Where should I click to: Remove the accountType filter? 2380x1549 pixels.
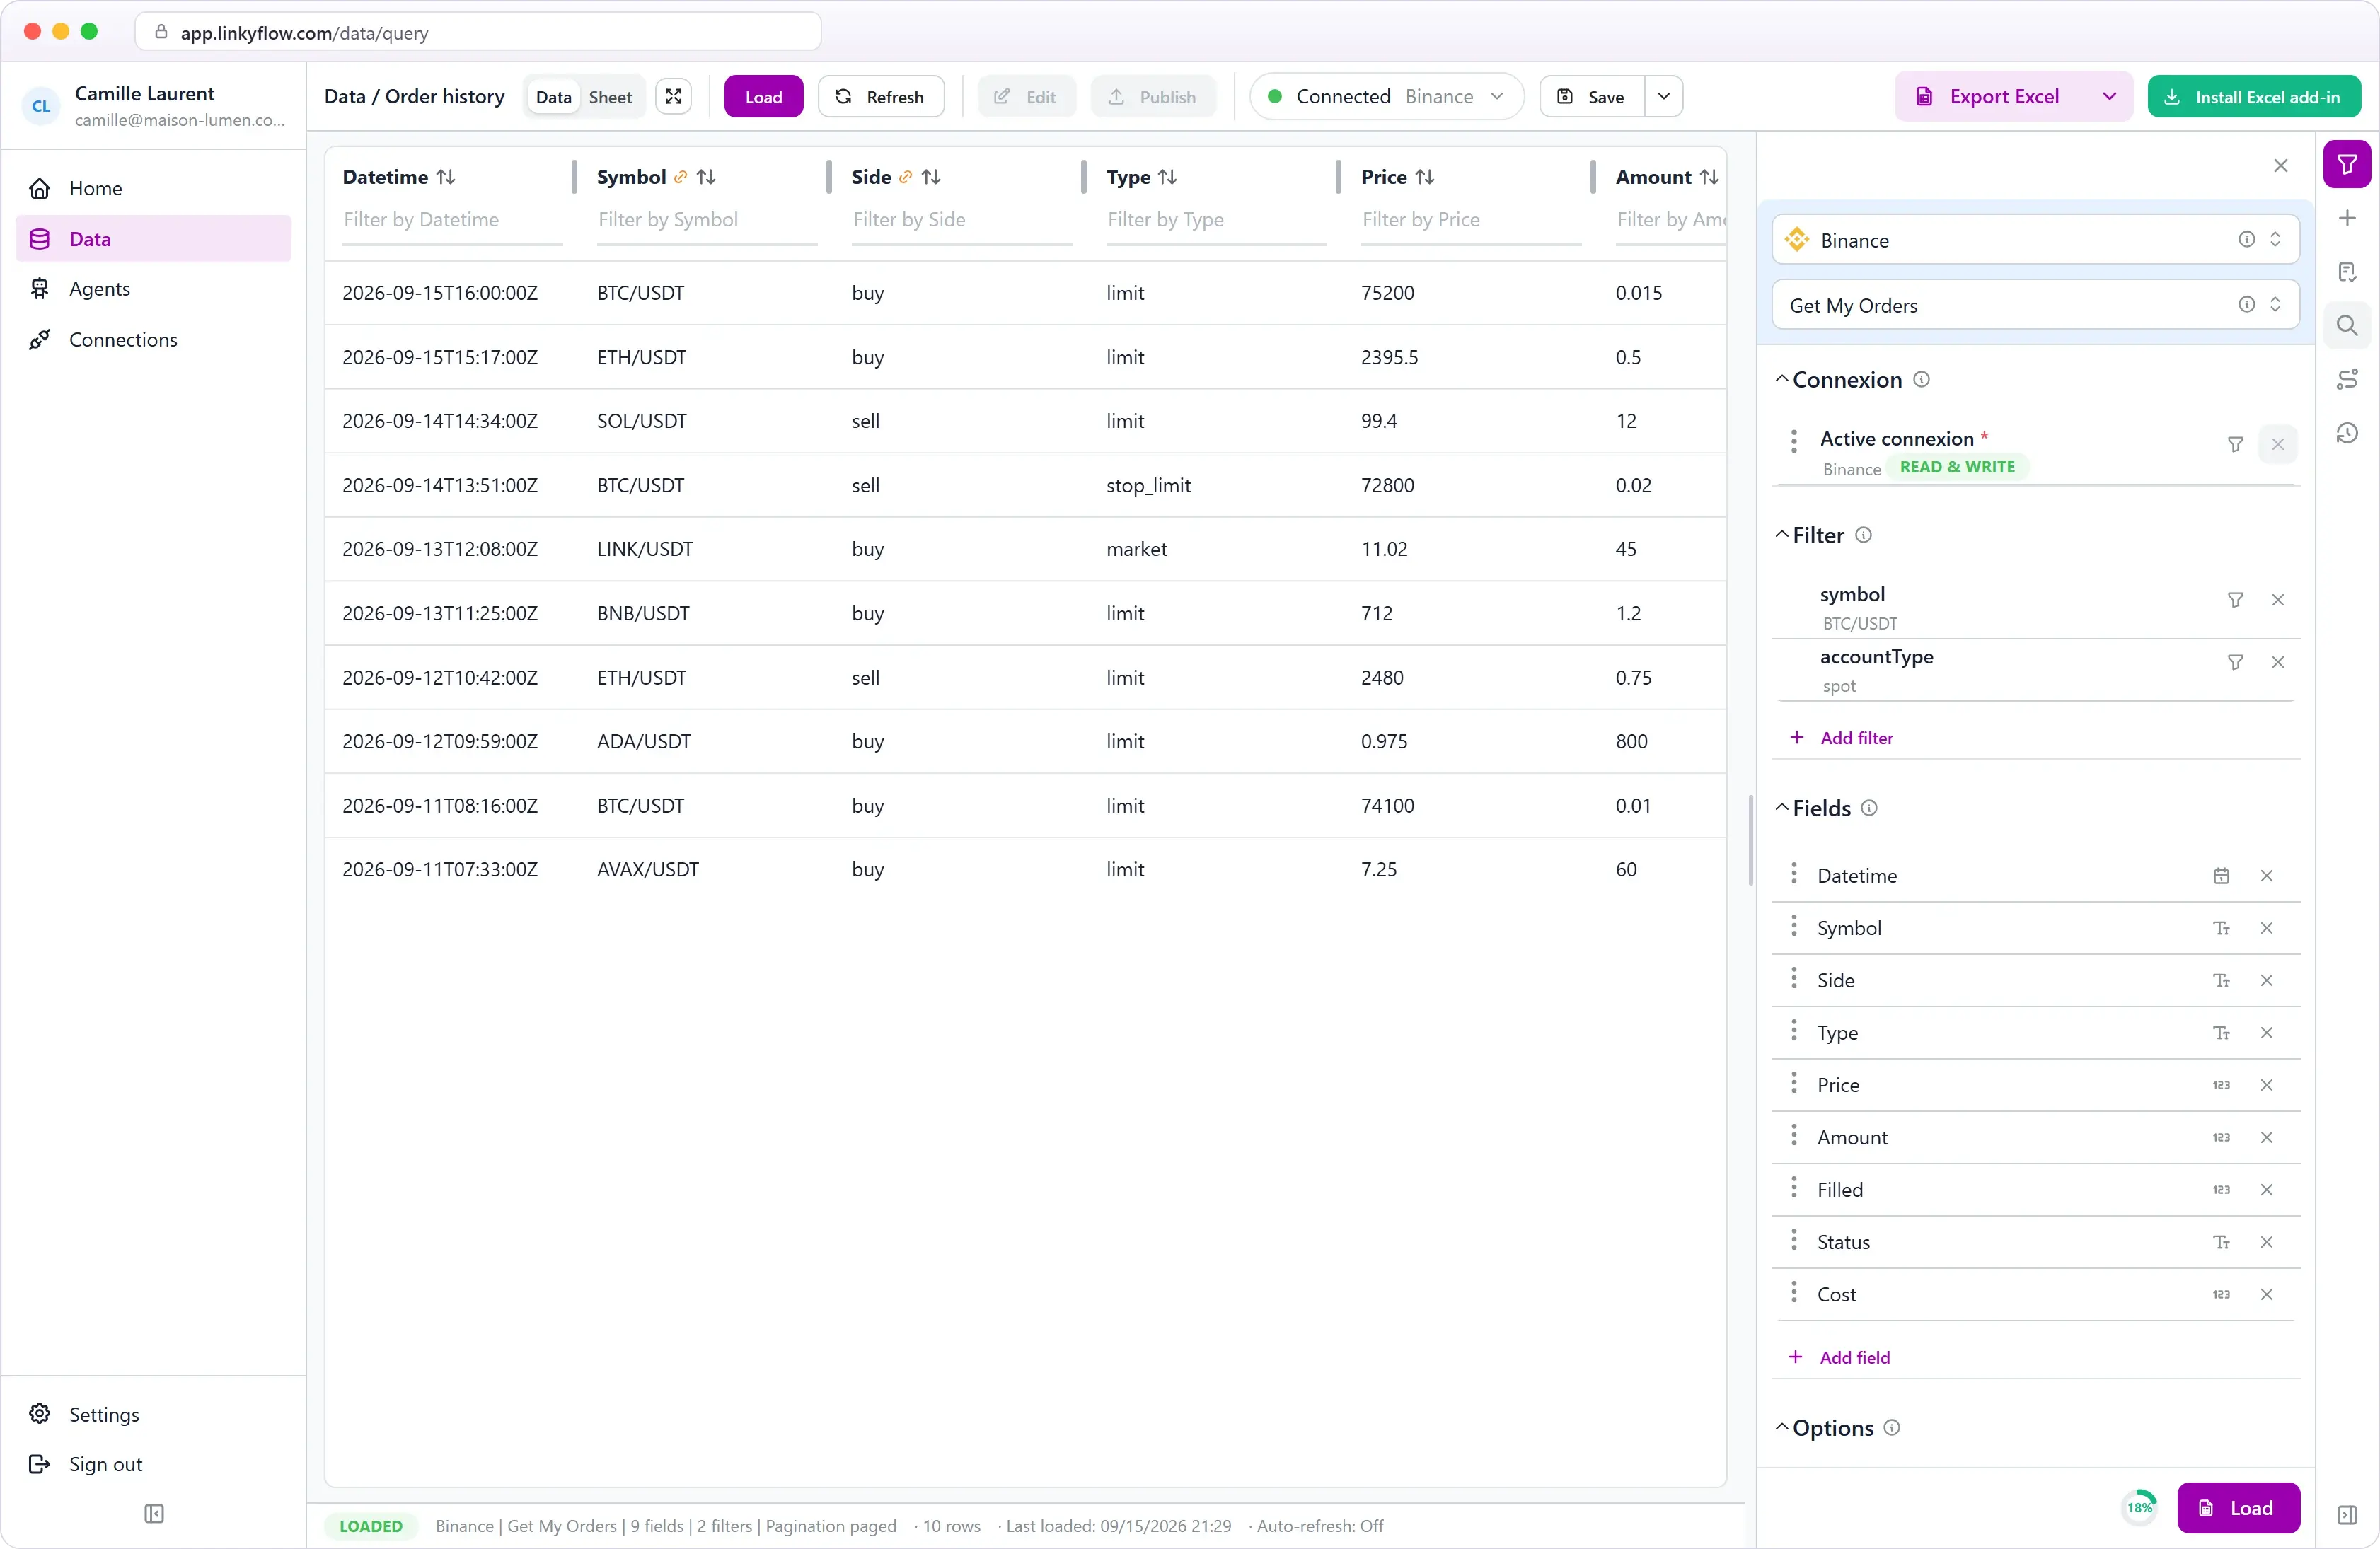(x=2277, y=662)
